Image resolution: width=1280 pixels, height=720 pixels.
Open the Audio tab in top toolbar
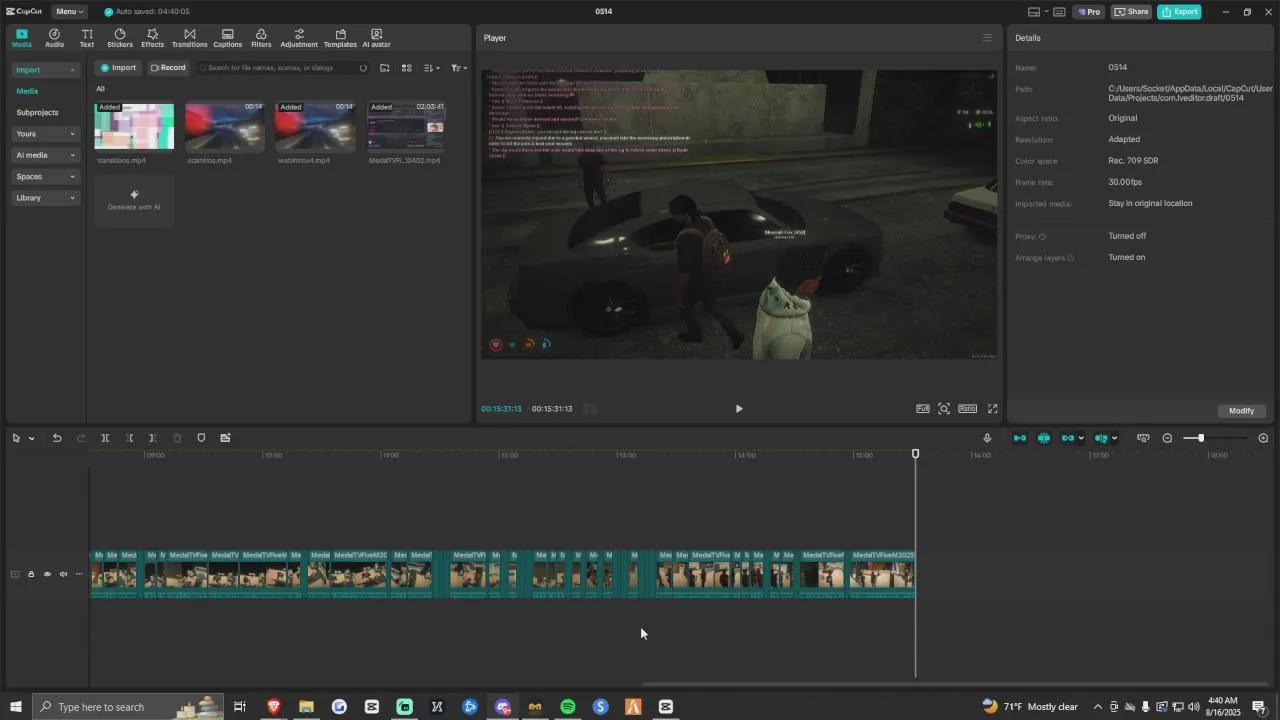coord(54,38)
